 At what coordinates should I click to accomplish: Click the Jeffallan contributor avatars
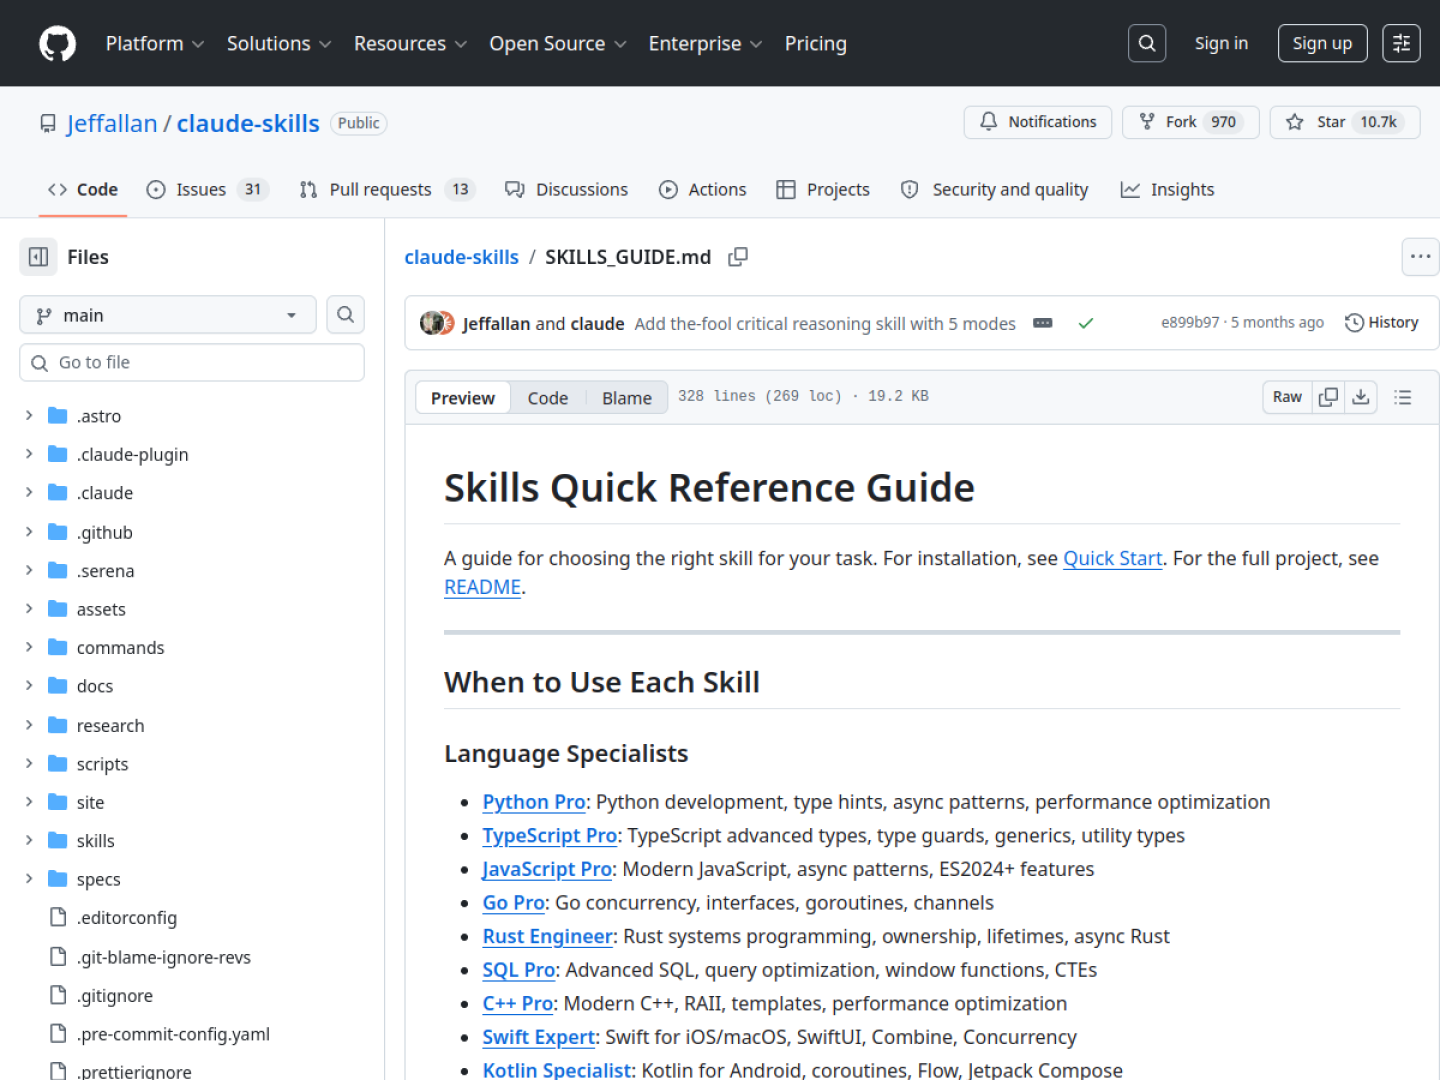[438, 323]
